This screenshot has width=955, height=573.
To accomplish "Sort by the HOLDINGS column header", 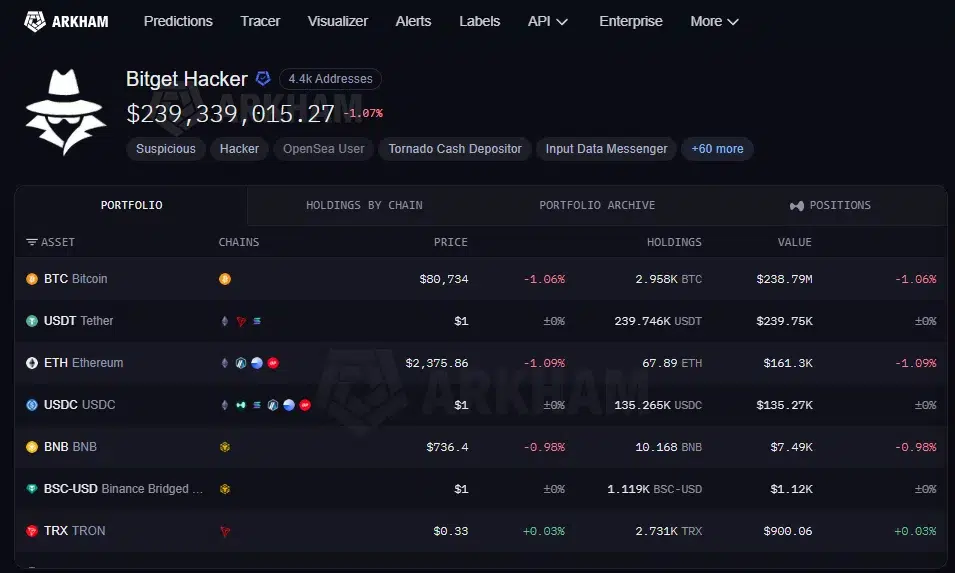I will [674, 242].
